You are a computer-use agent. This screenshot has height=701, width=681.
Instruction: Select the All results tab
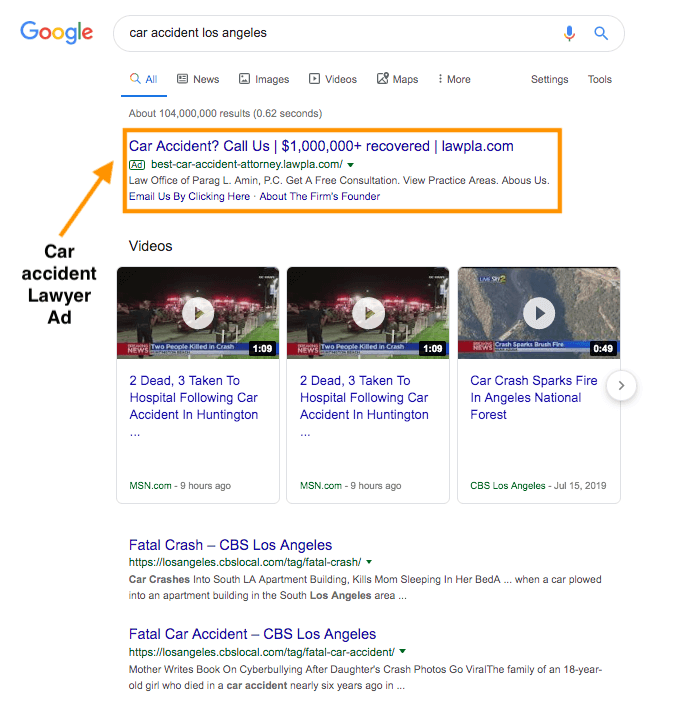pyautogui.click(x=144, y=79)
